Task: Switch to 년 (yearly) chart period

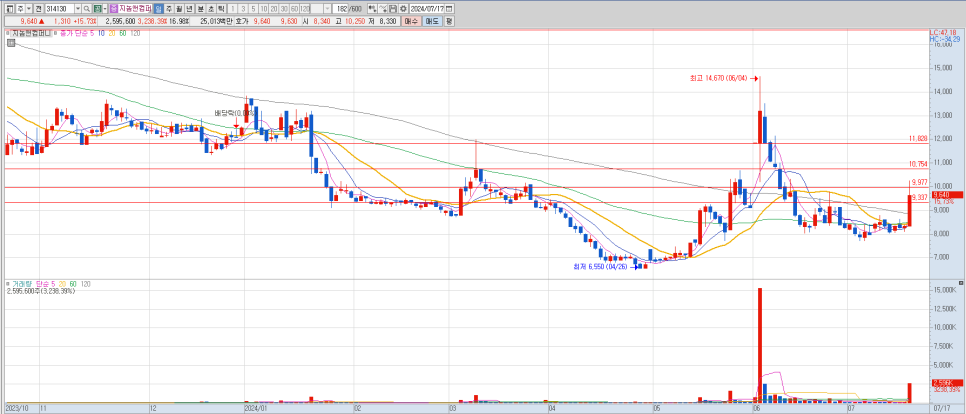Action: [189, 9]
